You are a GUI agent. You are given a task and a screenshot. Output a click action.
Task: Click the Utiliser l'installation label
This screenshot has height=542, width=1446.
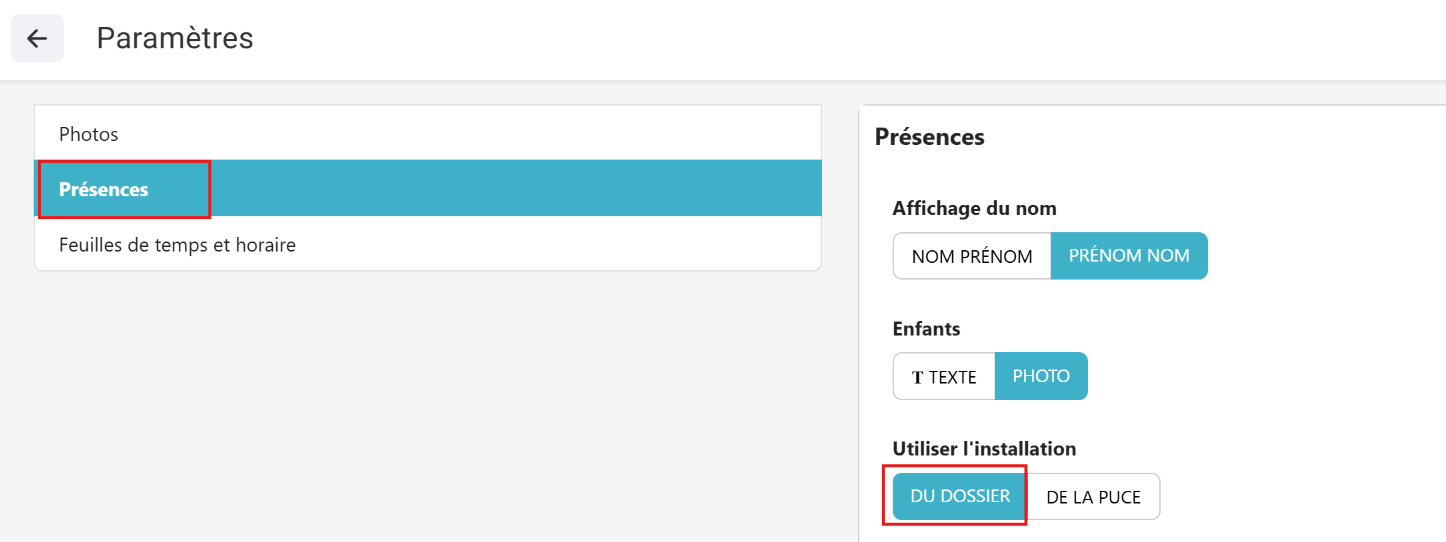[x=985, y=448]
